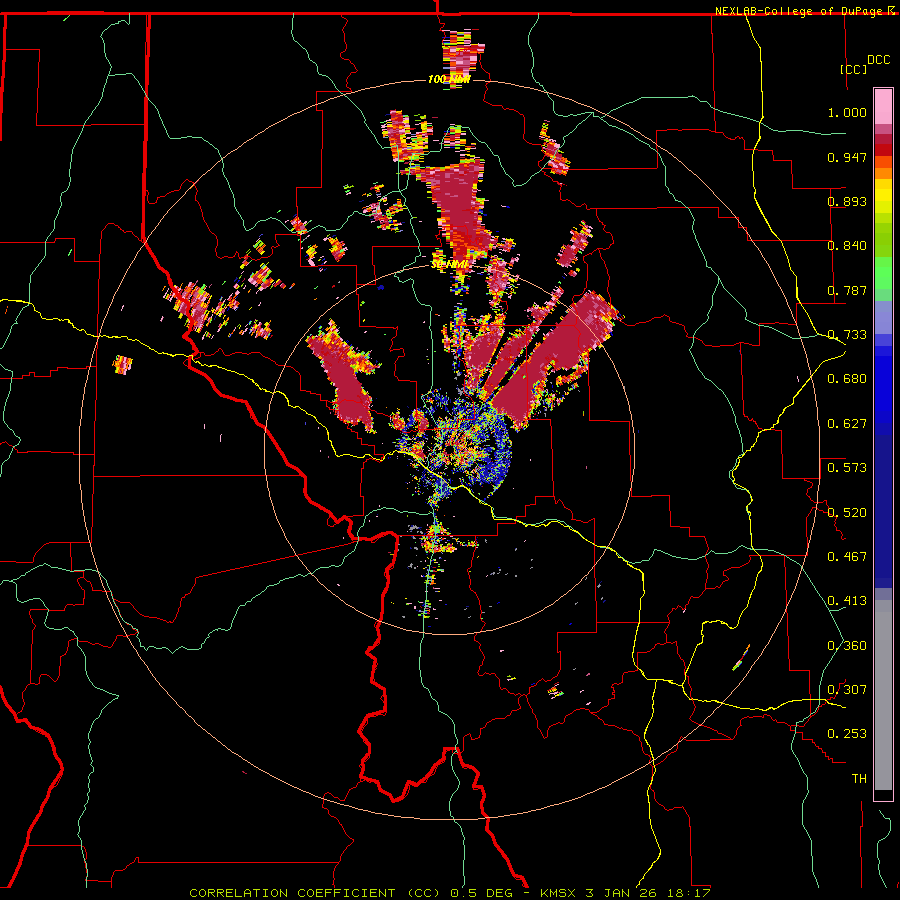Click the [CC] legend unit label
This screenshot has width=900, height=900.
854,69
